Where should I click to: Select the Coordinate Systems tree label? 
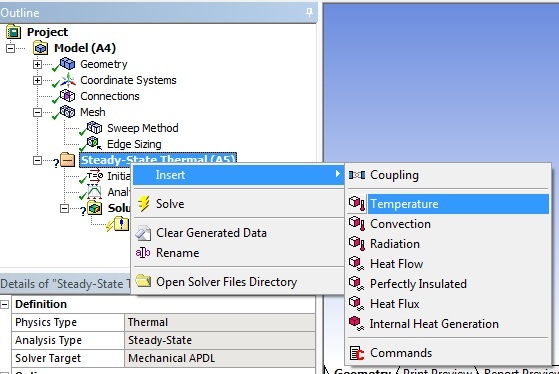(128, 80)
